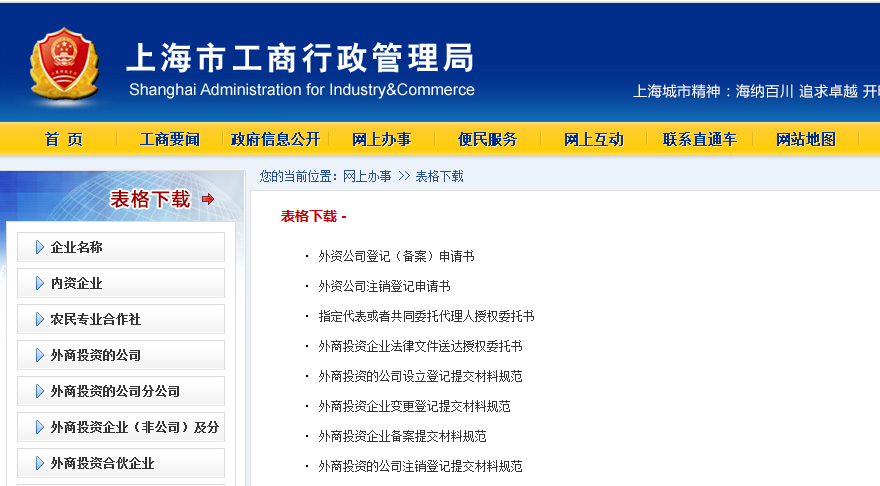Screen dimensions: 880x486
Task: Expand the 外商投资的公司分公司 sidebar item
Action: point(121,391)
